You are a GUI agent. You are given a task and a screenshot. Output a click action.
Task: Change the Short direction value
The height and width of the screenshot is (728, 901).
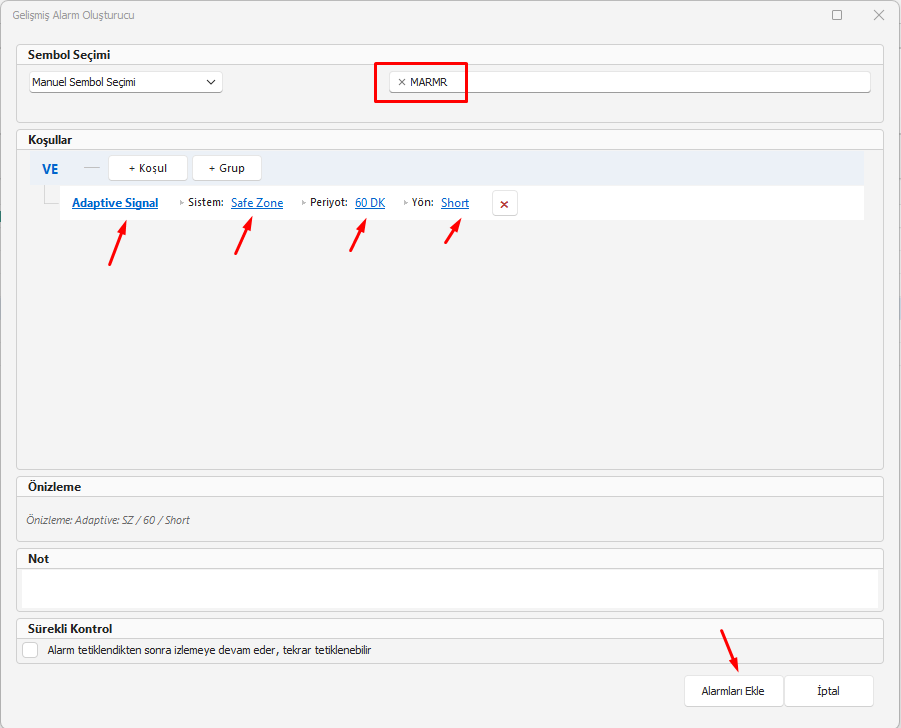[455, 203]
